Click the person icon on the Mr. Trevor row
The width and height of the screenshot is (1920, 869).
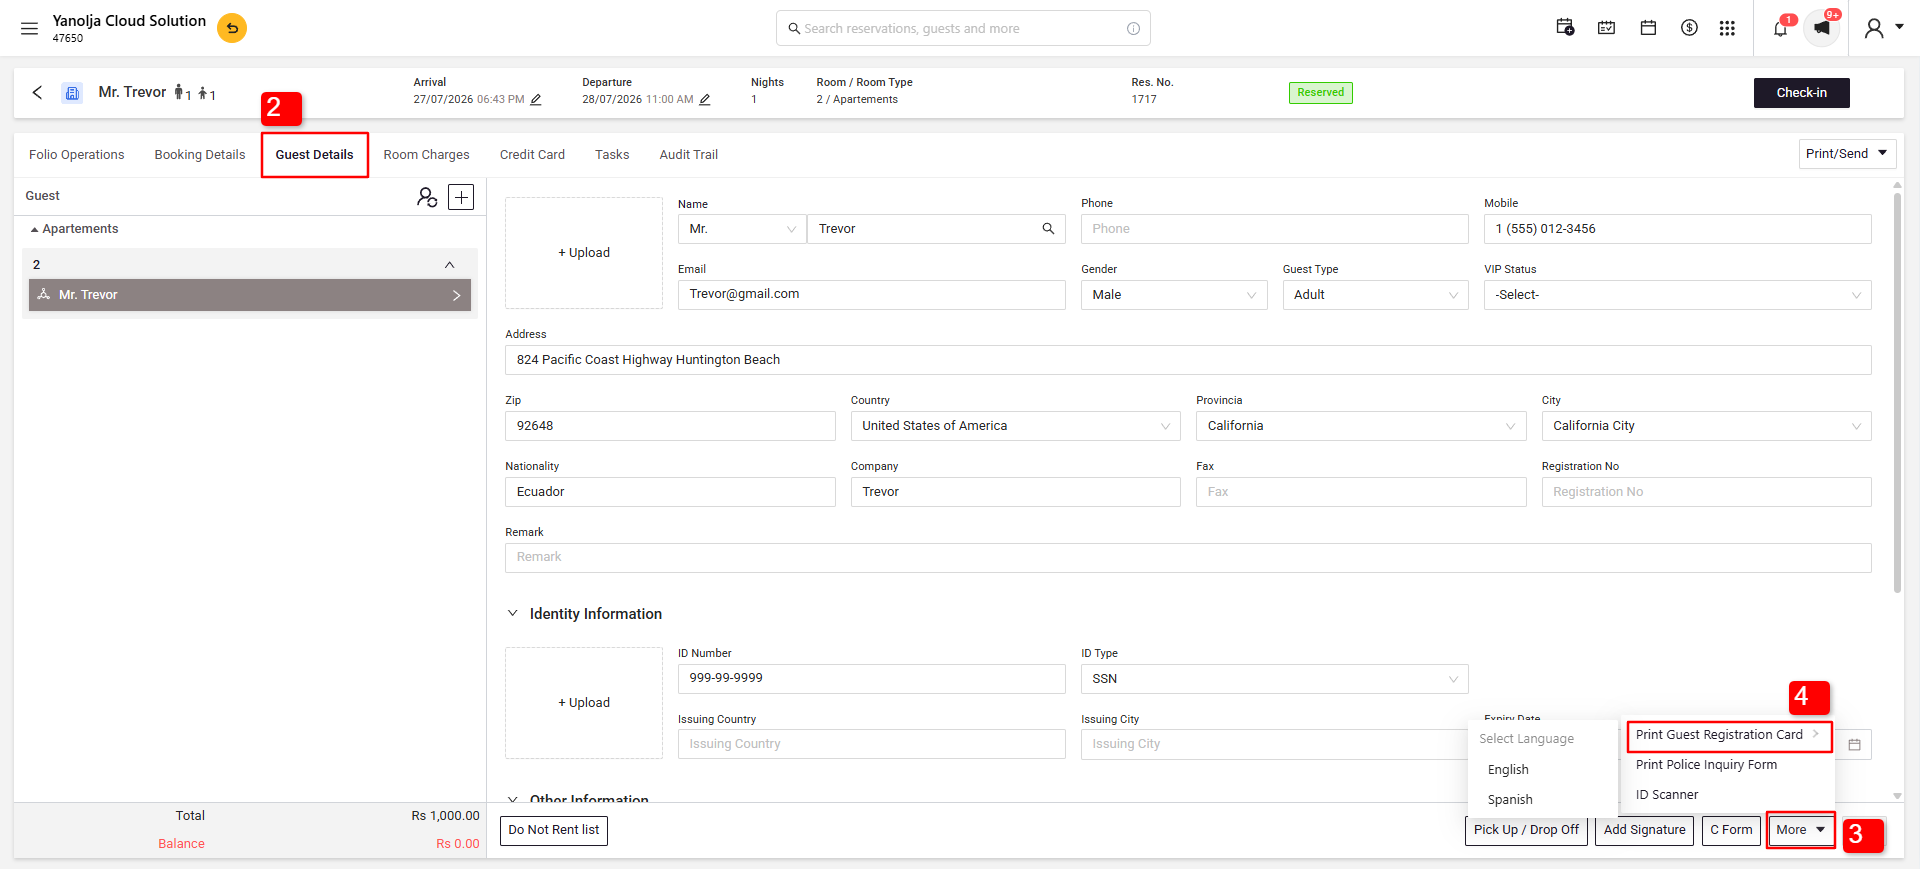tap(43, 295)
